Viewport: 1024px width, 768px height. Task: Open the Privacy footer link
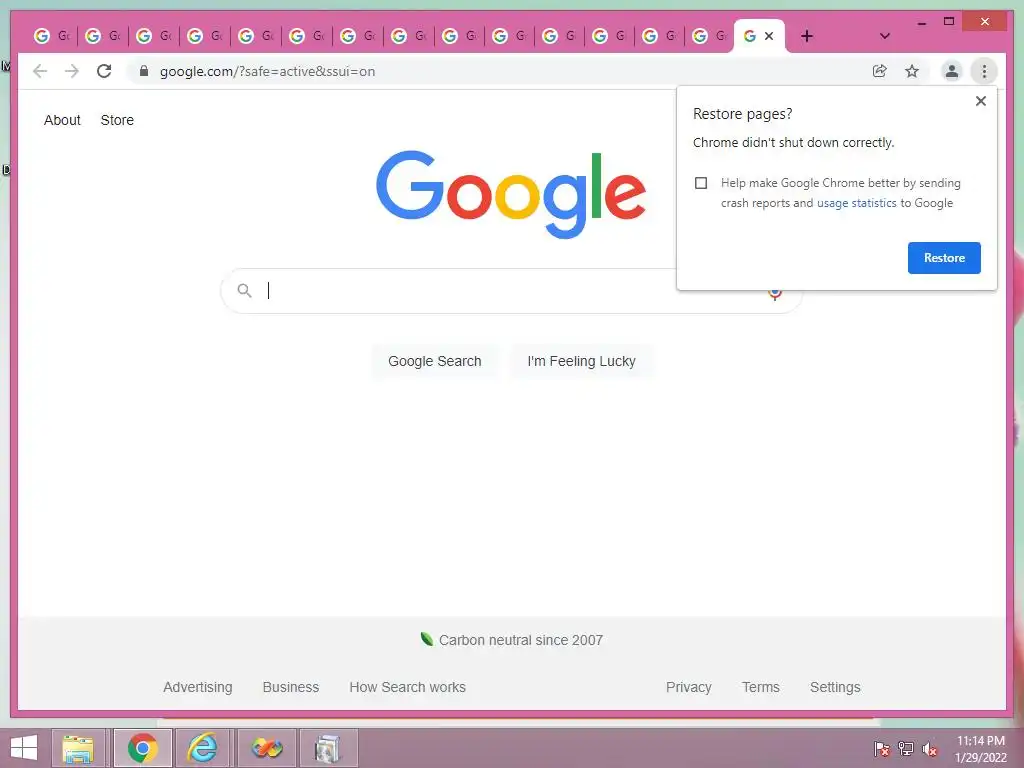pyautogui.click(x=688, y=687)
